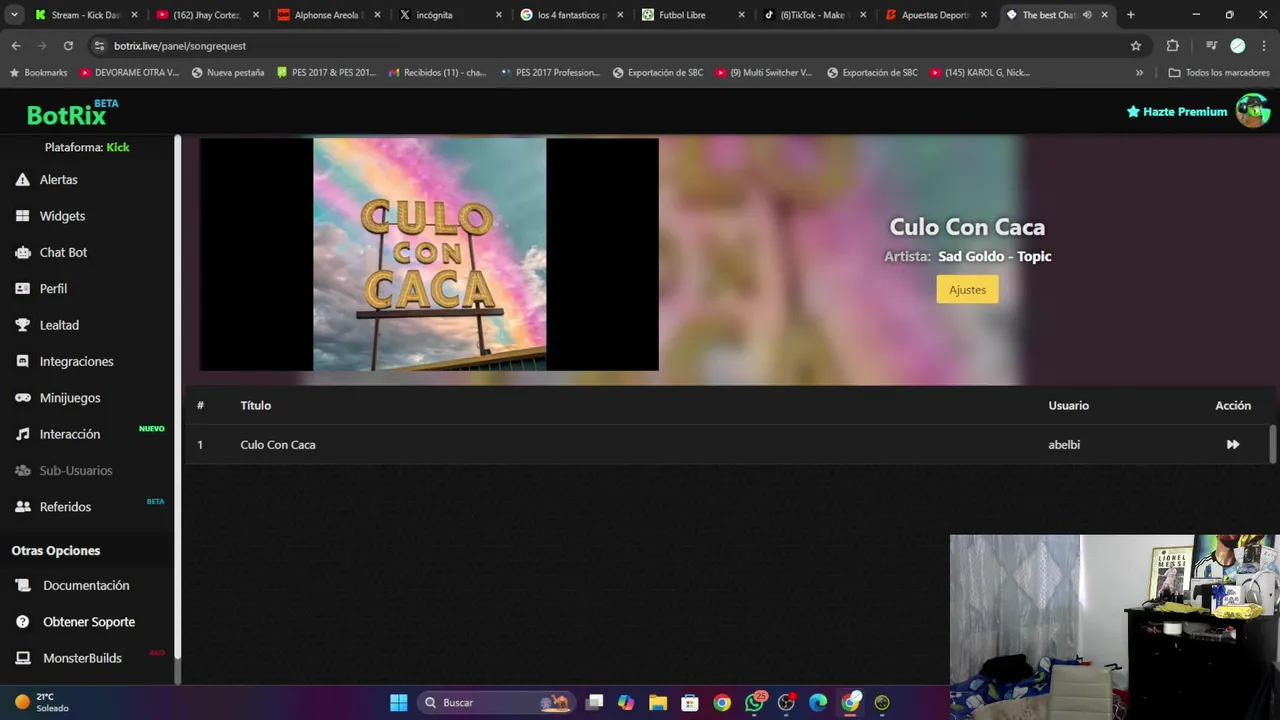Open the weather widget on taskbar

coord(40,702)
